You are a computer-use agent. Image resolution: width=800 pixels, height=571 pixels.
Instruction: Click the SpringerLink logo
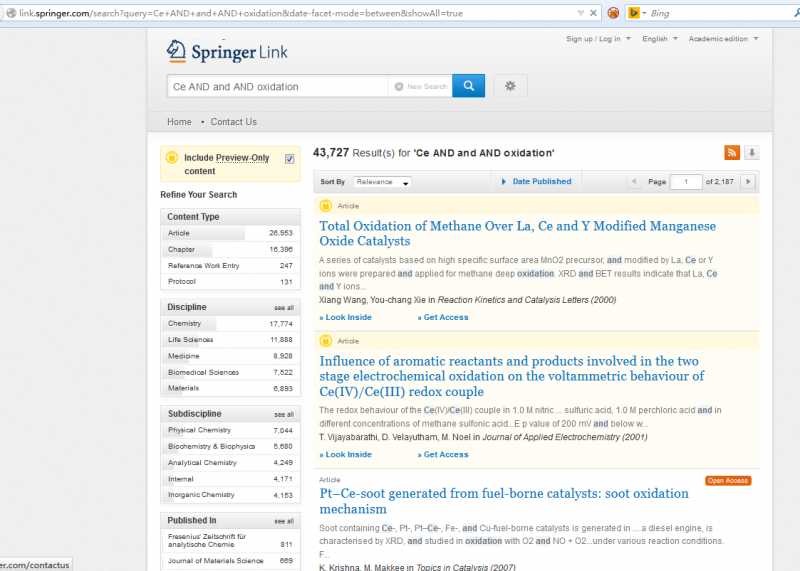[x=227, y=51]
